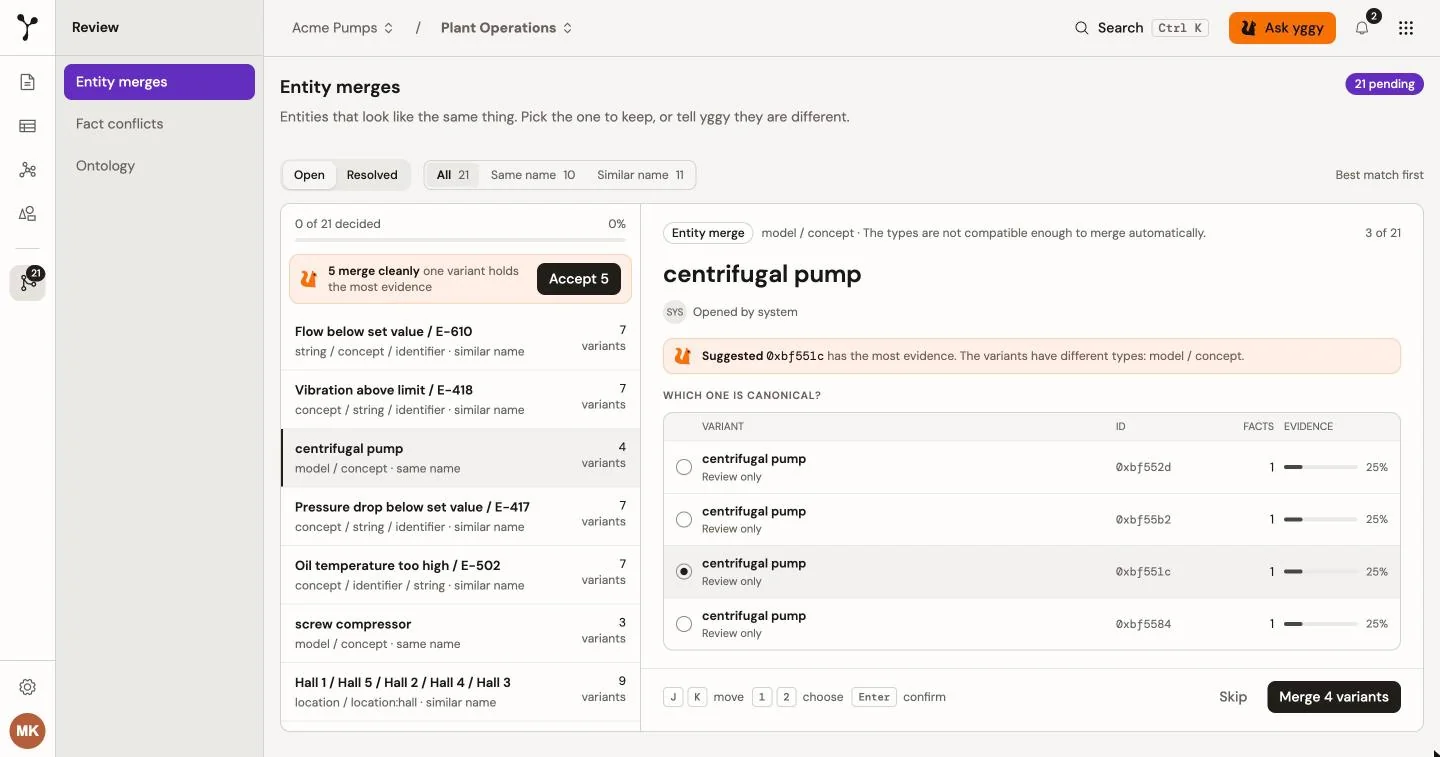Filter by Same name 10
Viewport: 1440px width, 757px height.
[x=533, y=175]
